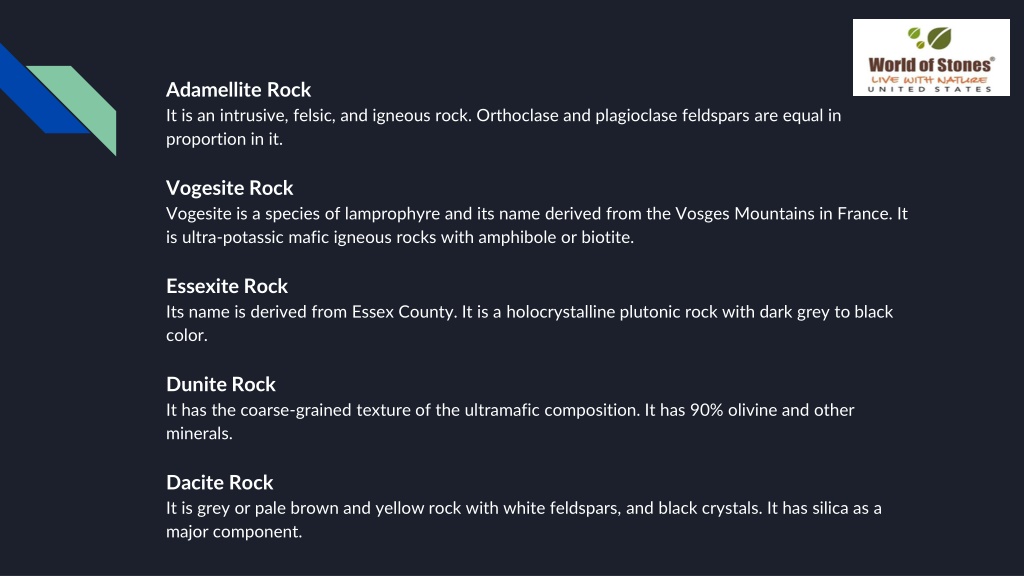Click the word 'color.' under Essexite
The width and height of the screenshot is (1024, 576).
click(x=187, y=336)
